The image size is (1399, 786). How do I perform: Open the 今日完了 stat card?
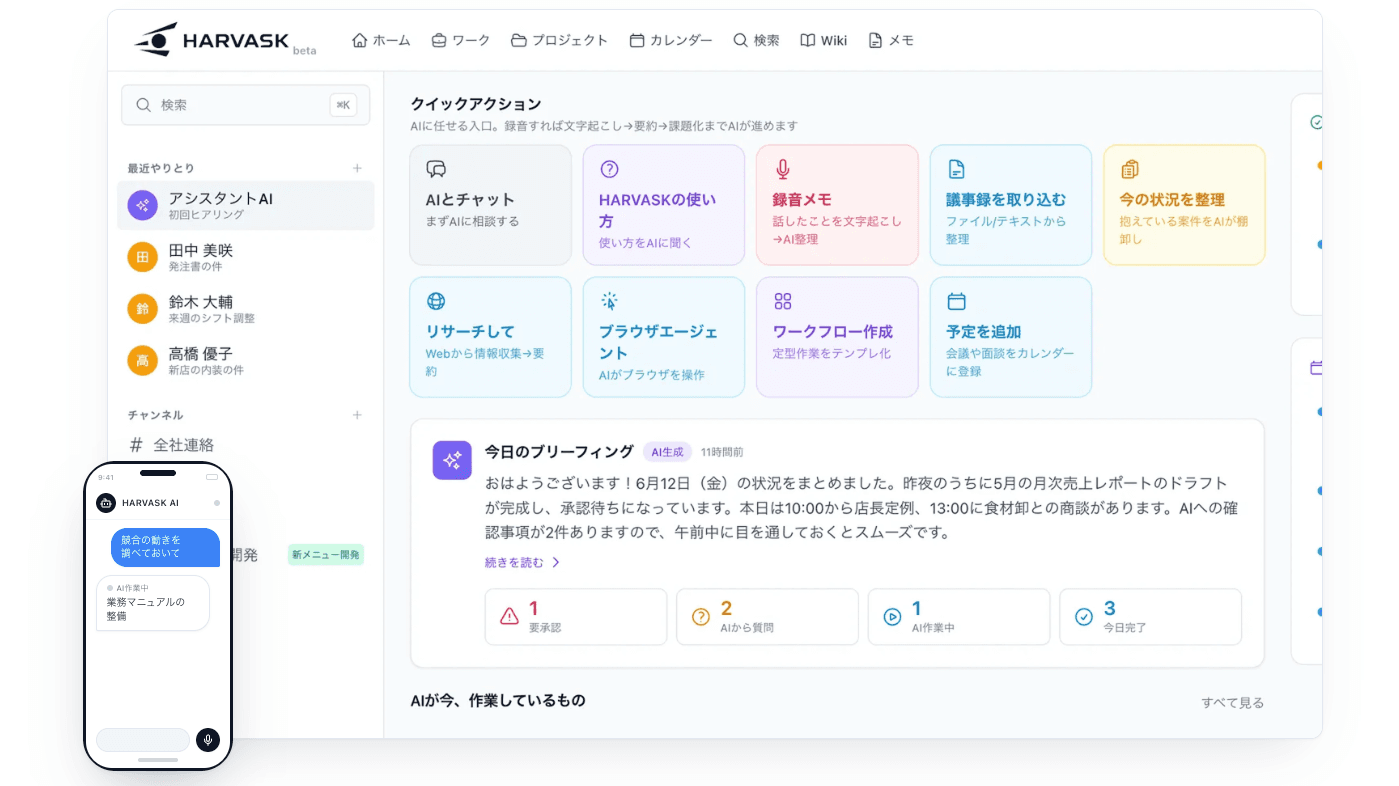coord(1151,617)
